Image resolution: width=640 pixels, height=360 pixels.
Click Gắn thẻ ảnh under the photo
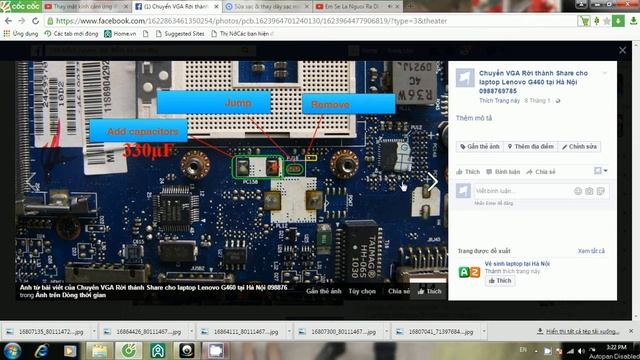[324, 291]
